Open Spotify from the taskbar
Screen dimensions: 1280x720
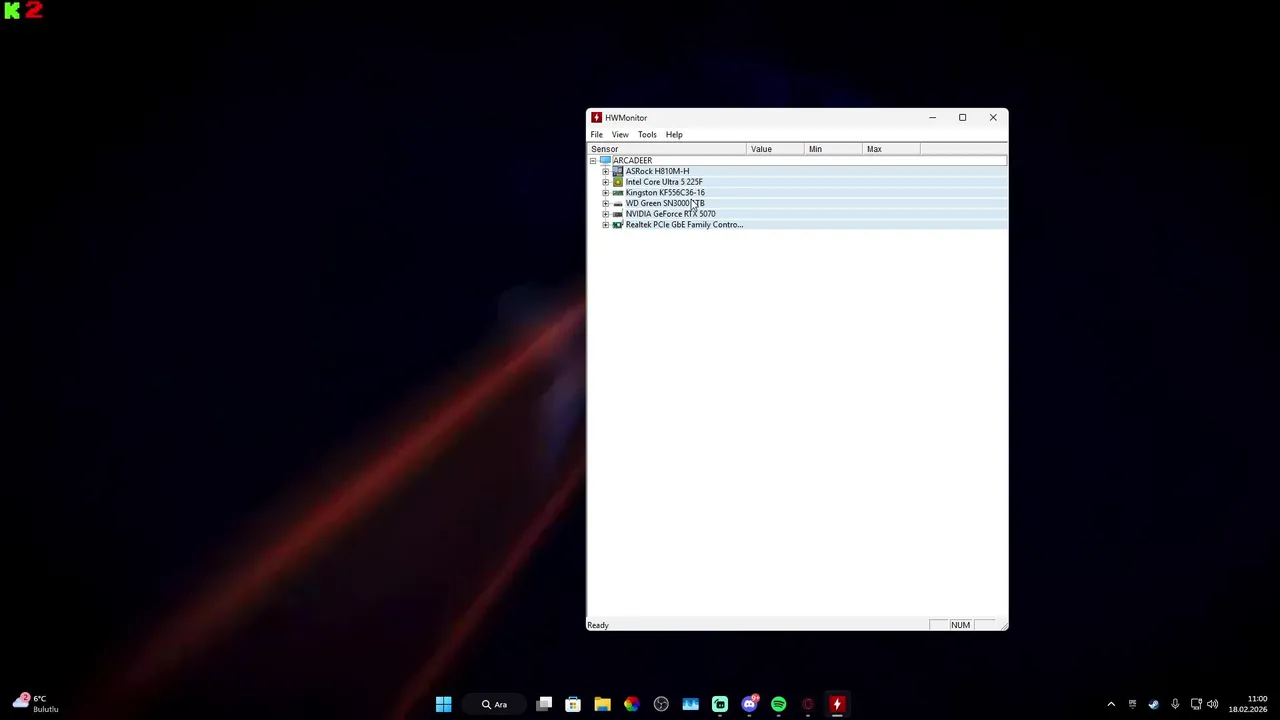pos(778,704)
